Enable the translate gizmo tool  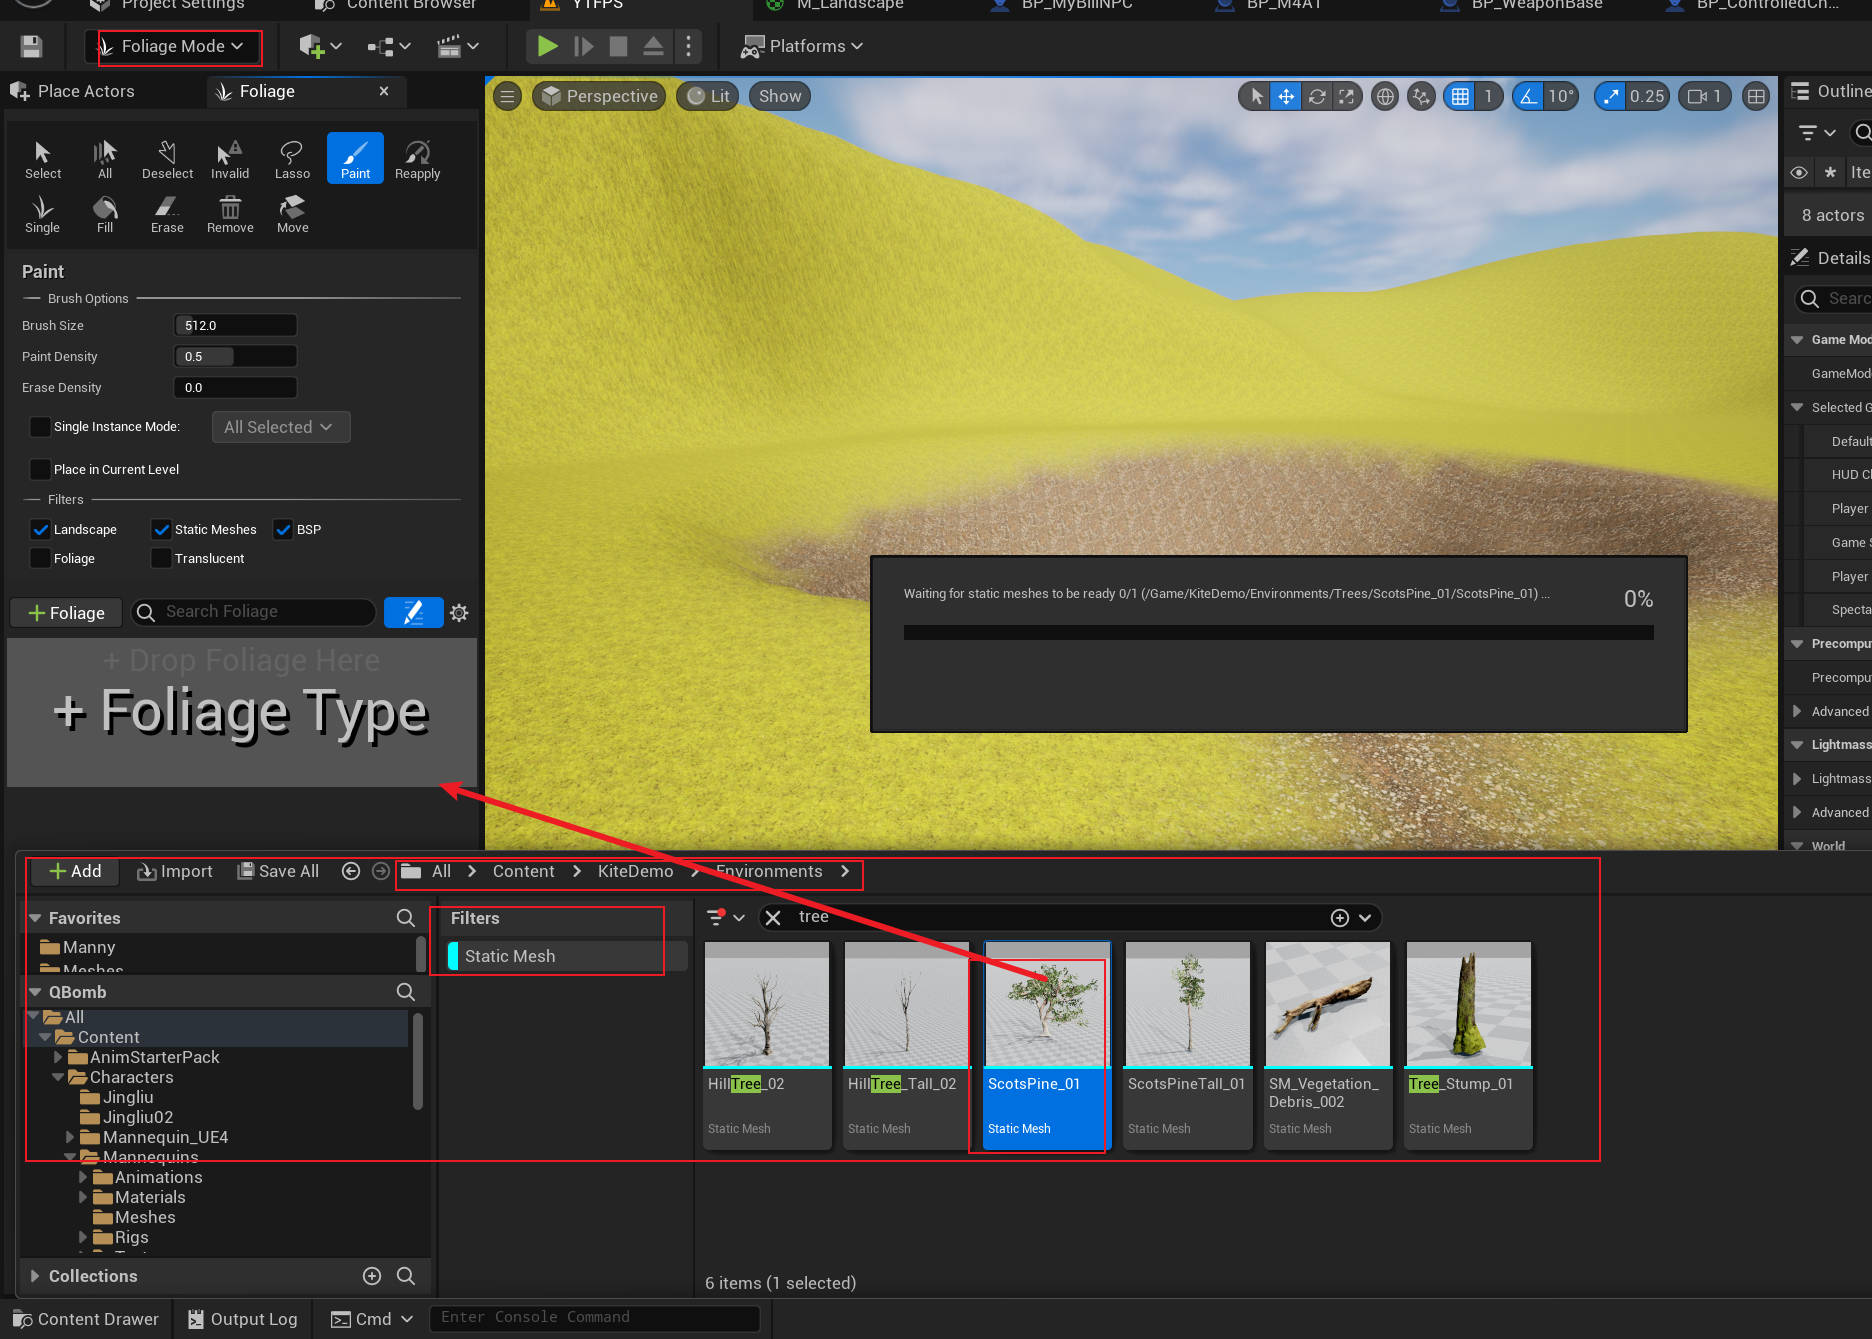coord(1286,96)
